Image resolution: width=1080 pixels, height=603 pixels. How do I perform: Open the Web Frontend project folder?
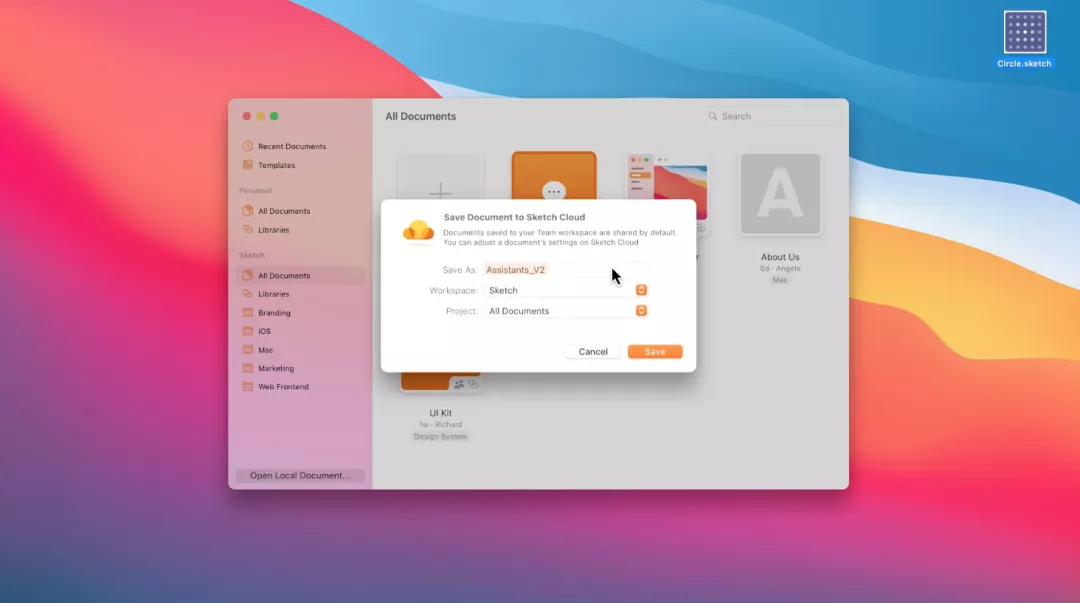click(x=283, y=387)
